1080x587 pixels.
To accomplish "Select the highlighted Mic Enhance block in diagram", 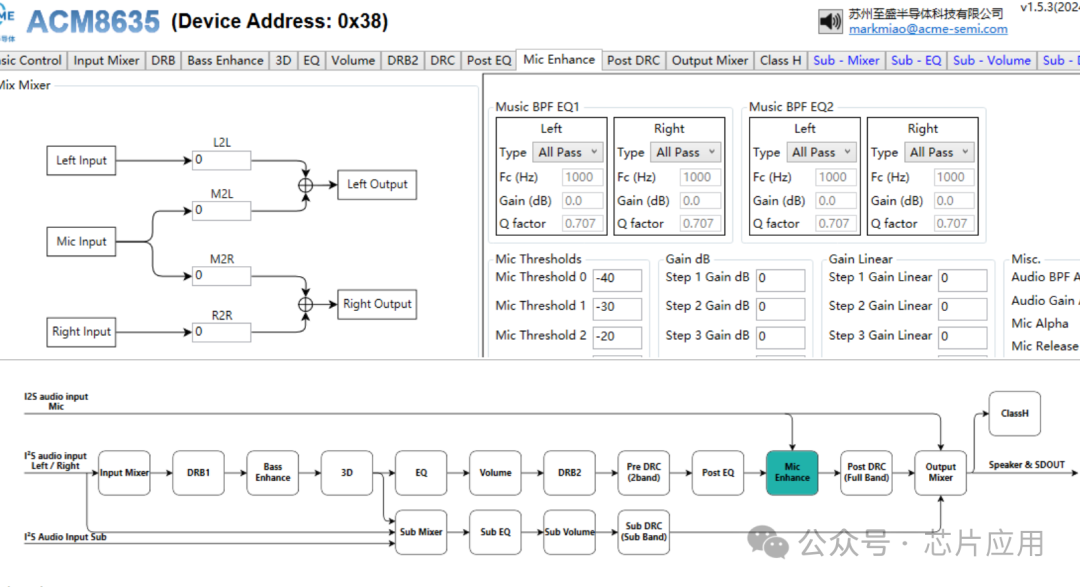I will (x=791, y=472).
